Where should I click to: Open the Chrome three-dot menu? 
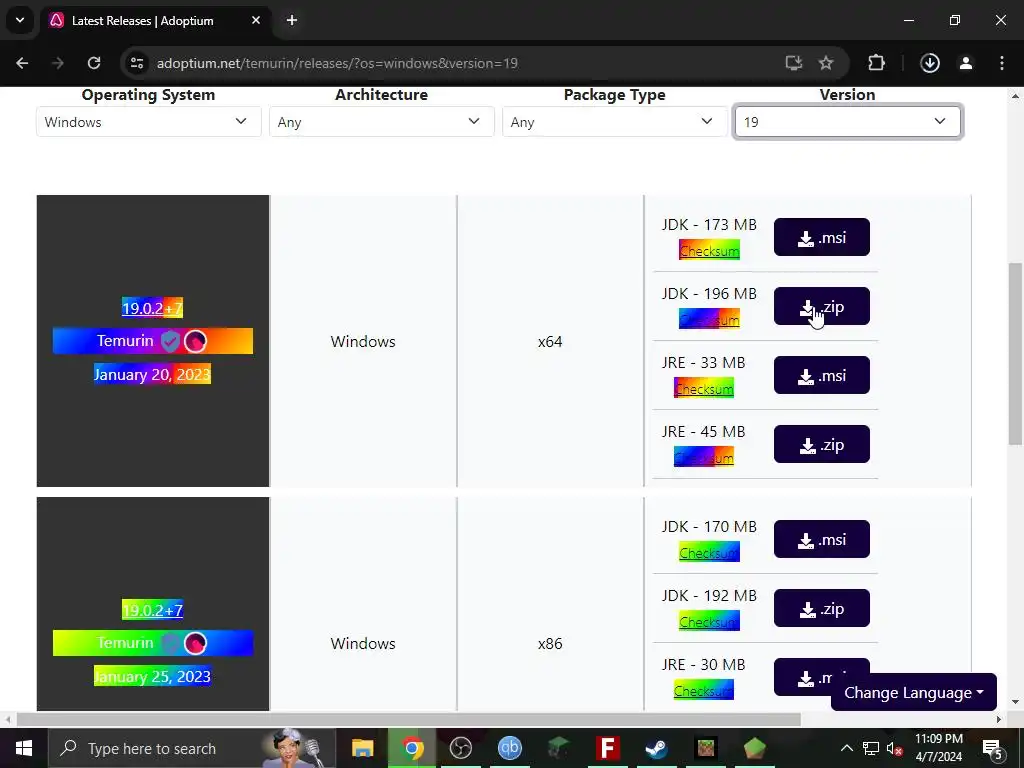1002,63
